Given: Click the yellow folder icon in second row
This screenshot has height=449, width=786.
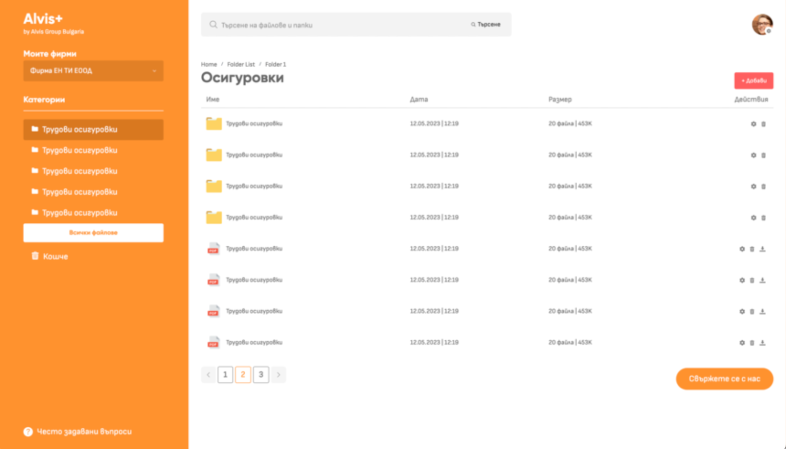Looking at the screenshot, I should tap(214, 155).
